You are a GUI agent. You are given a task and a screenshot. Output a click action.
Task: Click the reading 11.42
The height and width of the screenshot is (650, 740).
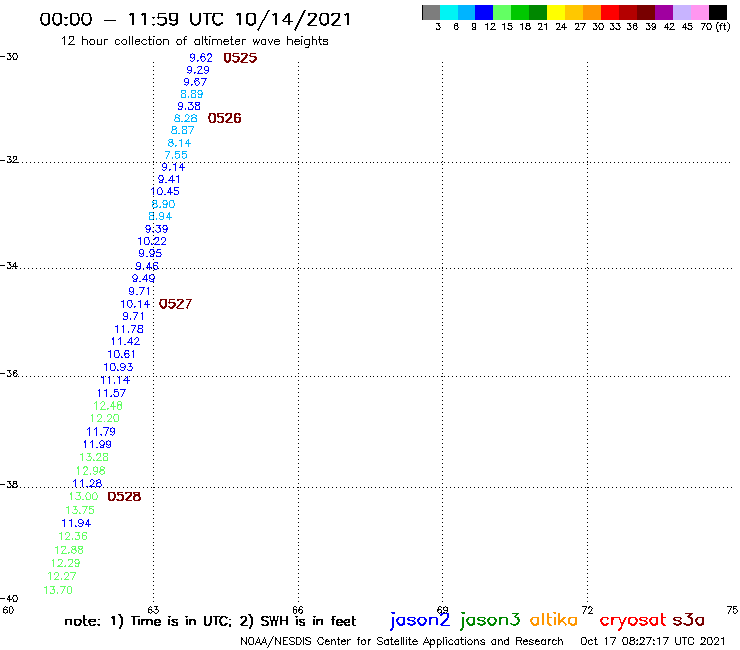(x=126, y=342)
